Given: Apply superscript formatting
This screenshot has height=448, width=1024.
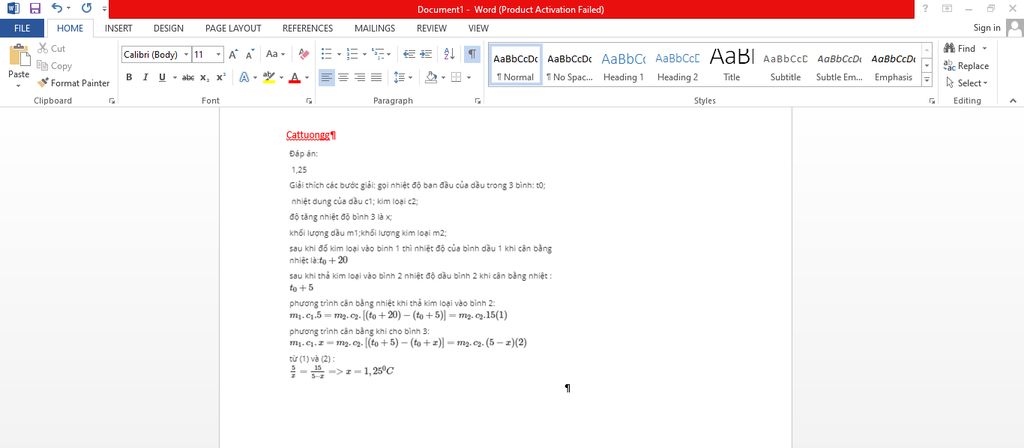Looking at the screenshot, I should 221,77.
